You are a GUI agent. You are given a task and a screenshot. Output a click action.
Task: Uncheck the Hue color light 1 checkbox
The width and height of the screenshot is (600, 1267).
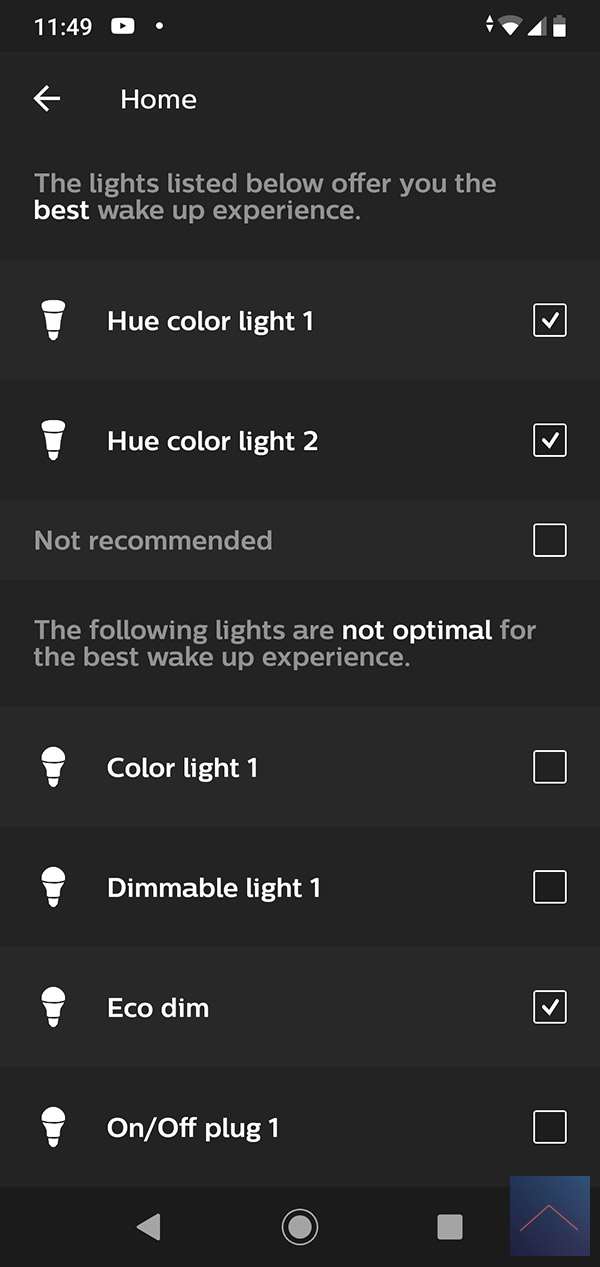550,321
